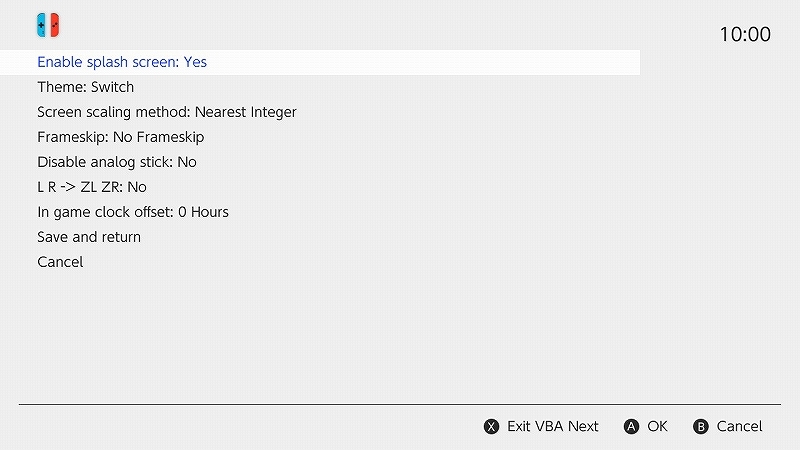800x450 pixels.
Task: Adjust In game clock offset hours
Action: (133, 212)
